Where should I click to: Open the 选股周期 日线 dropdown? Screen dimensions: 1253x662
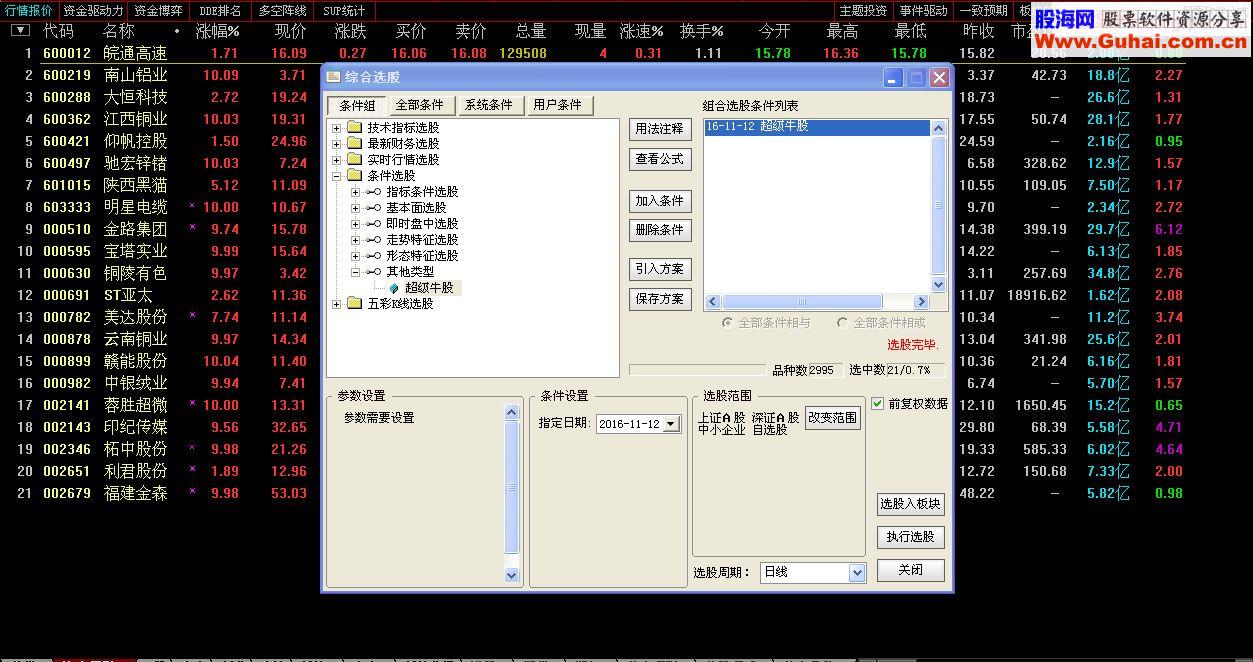pos(856,573)
